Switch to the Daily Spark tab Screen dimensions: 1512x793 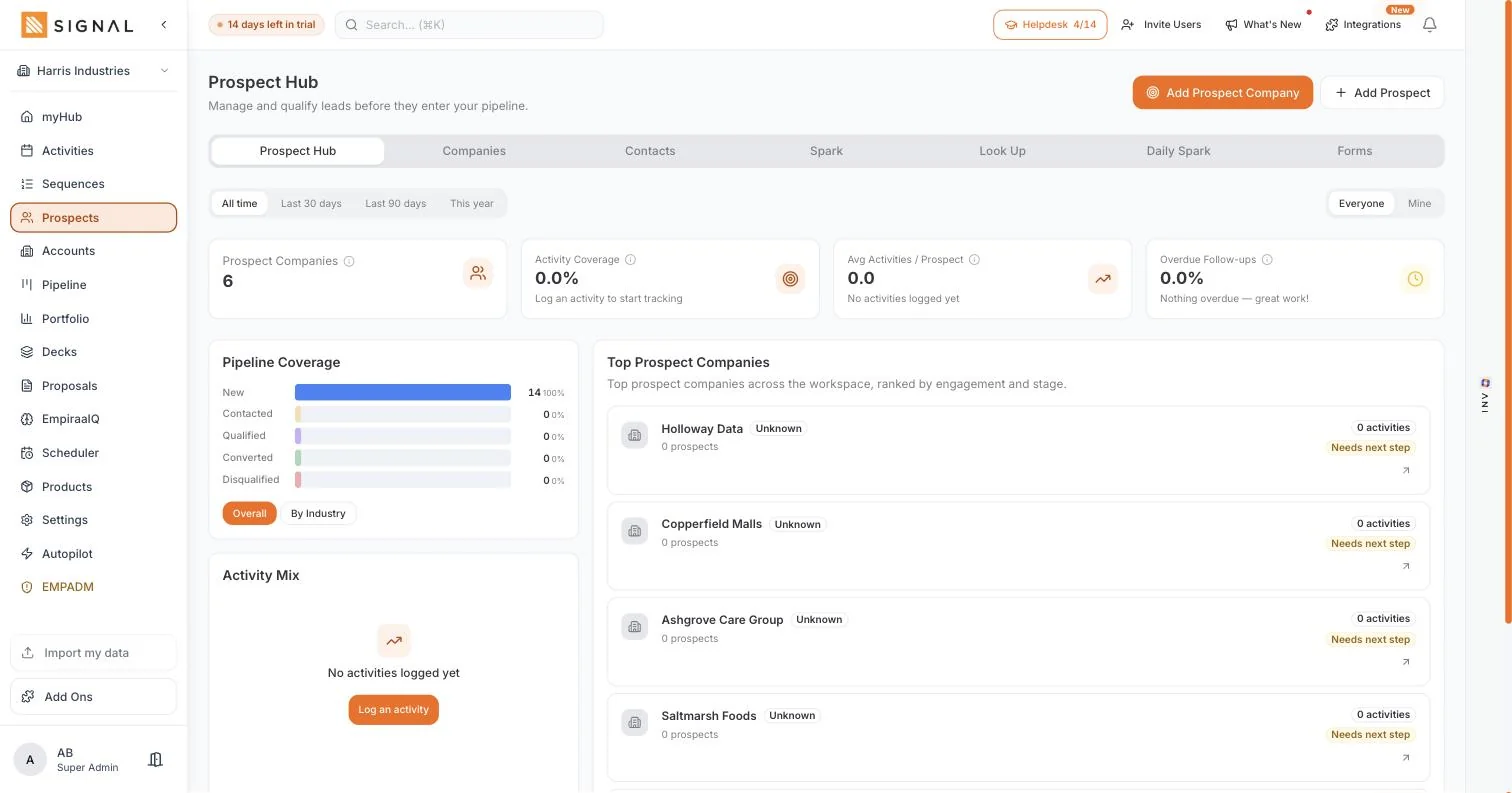[x=1178, y=151]
